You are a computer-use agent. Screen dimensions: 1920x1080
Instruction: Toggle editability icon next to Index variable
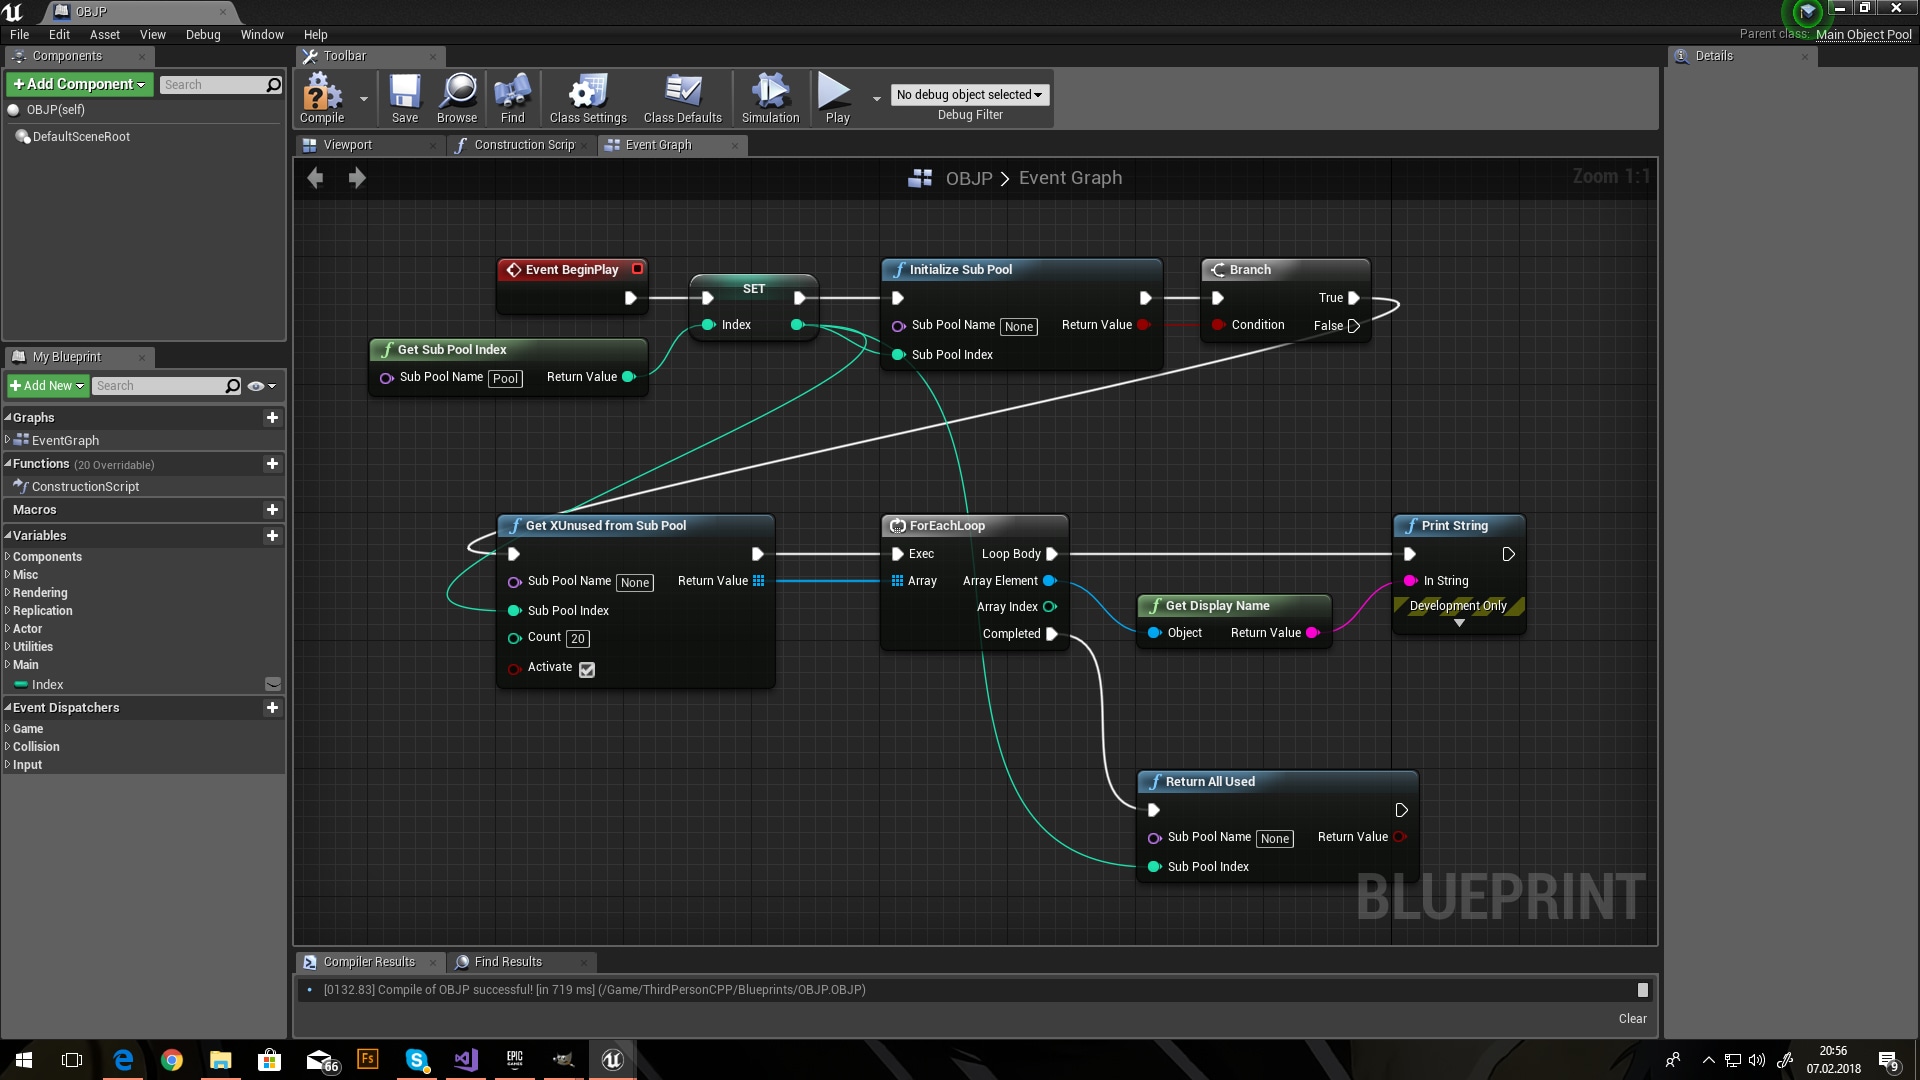tap(272, 684)
